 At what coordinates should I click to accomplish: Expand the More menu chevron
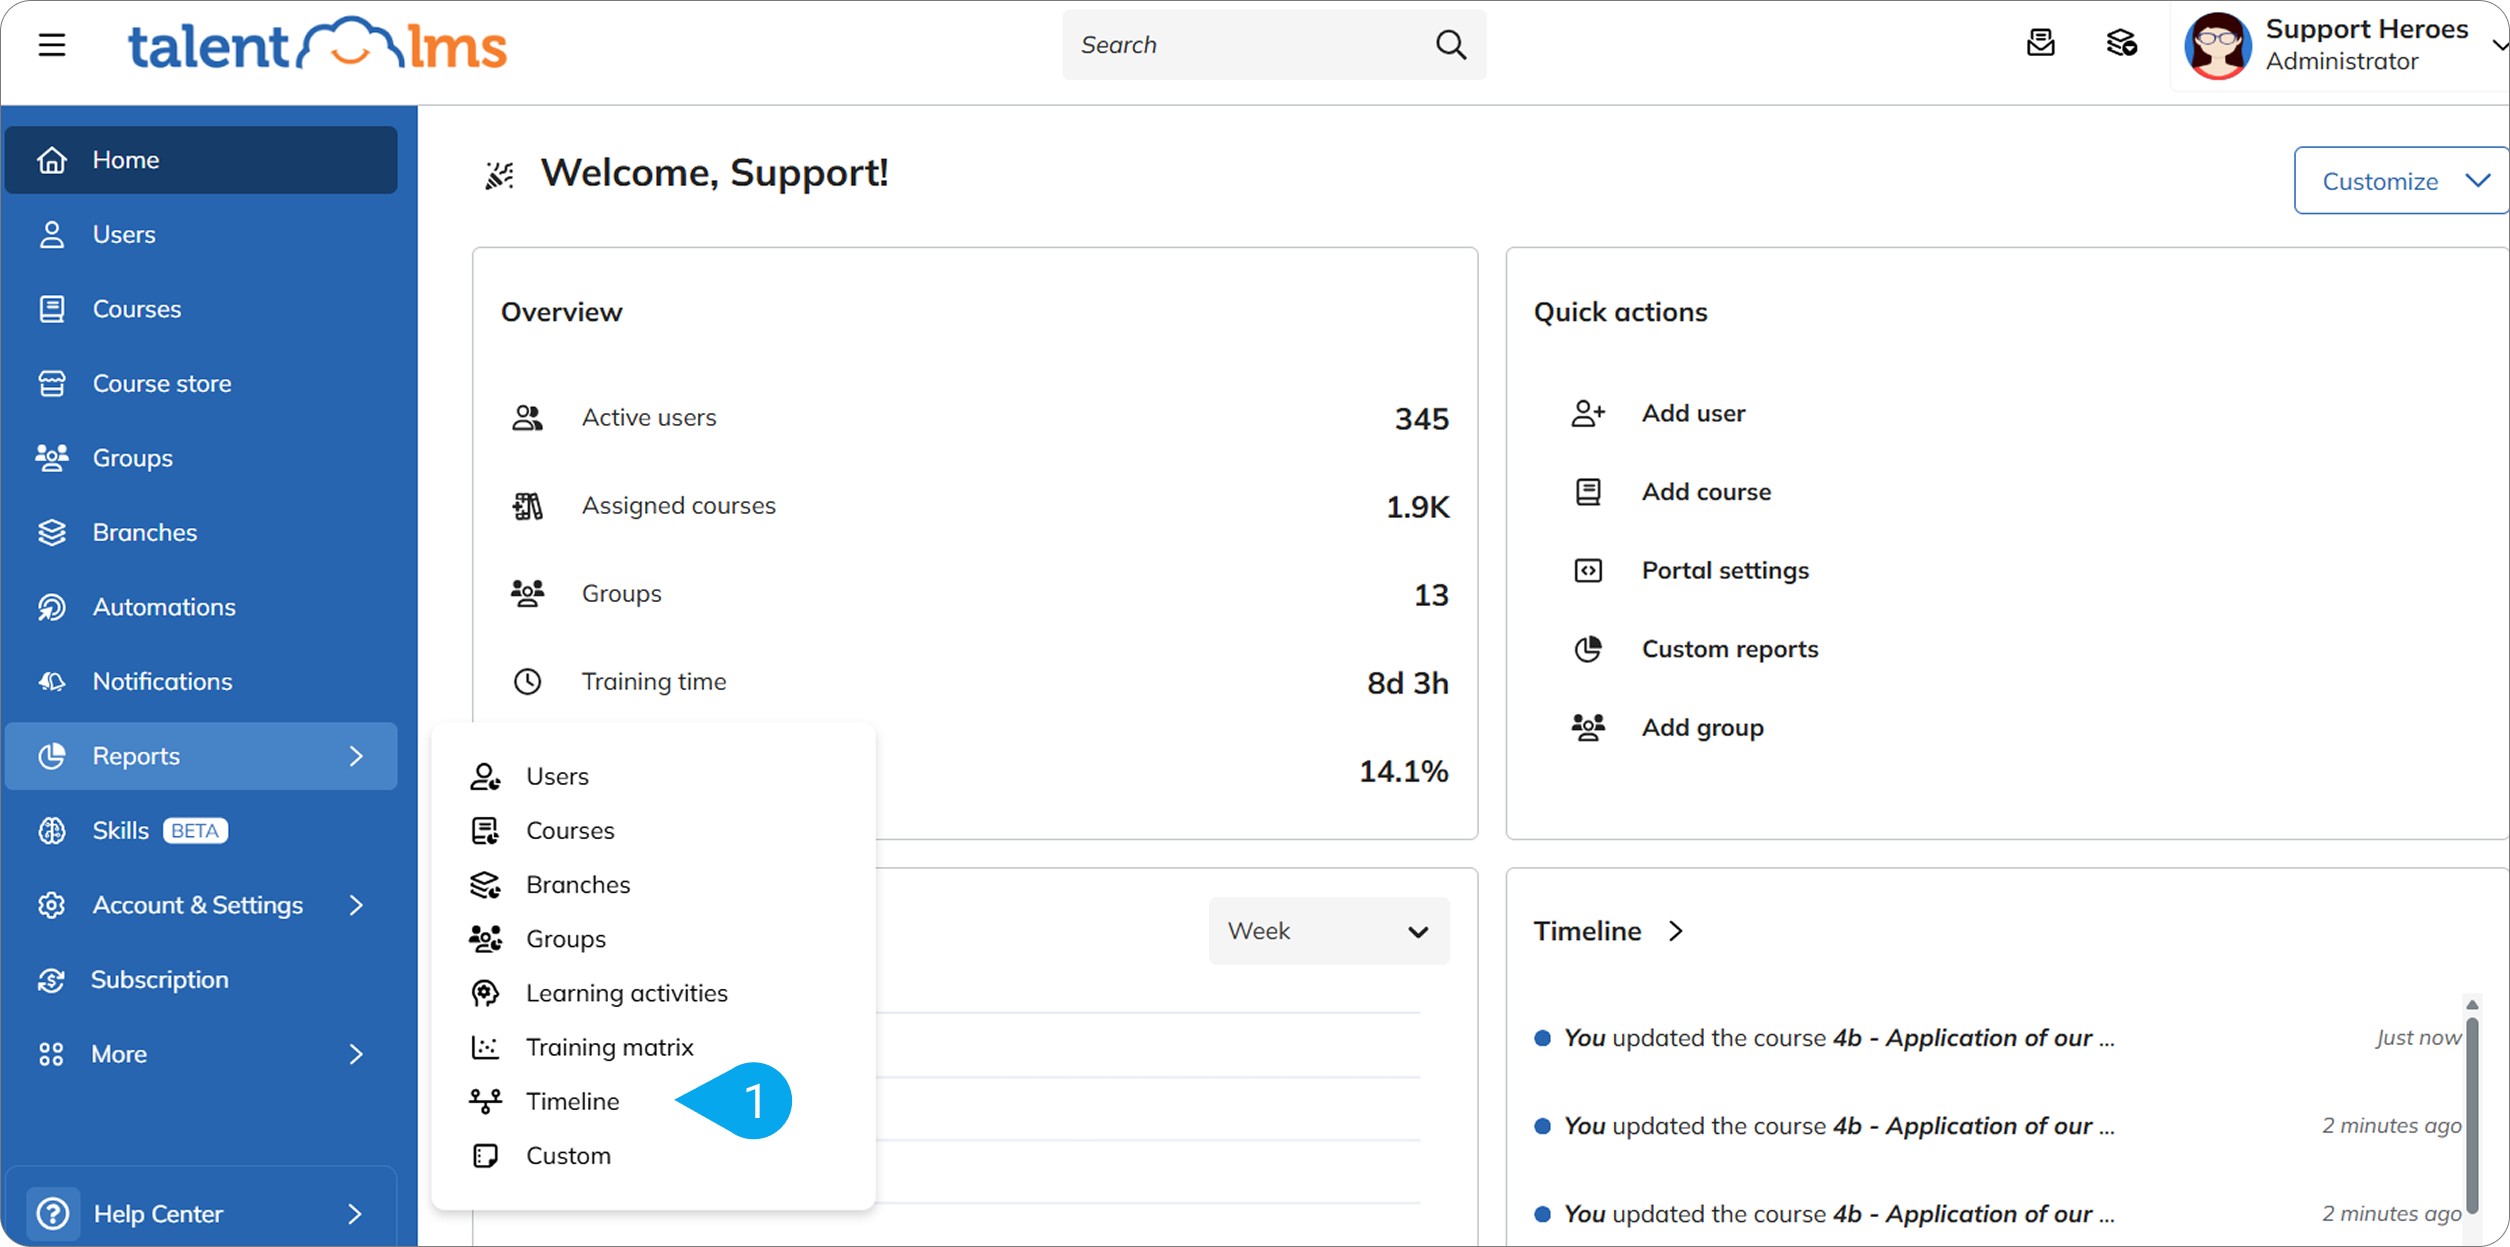point(357,1054)
